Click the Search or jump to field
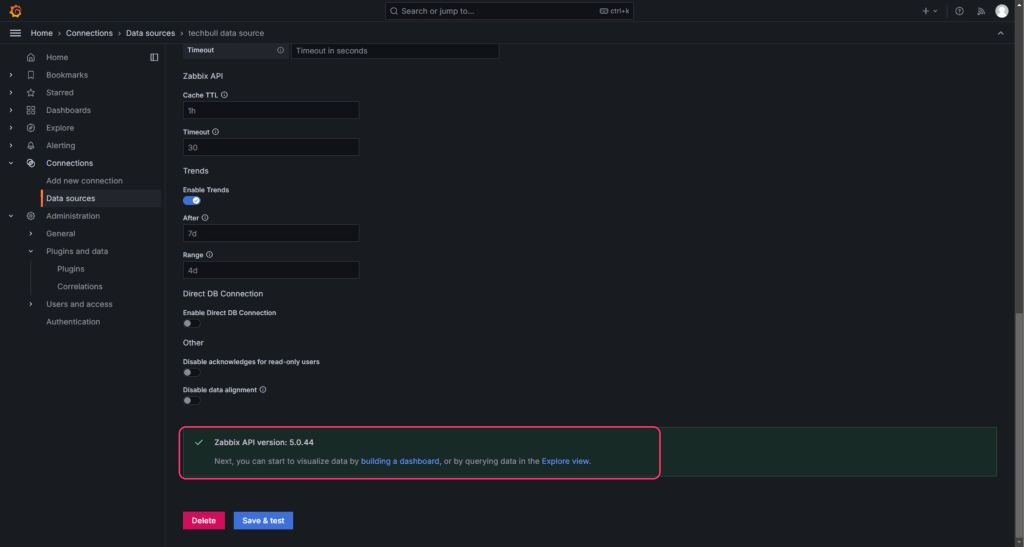Screen dimensions: 1024x547 pos(510,11)
